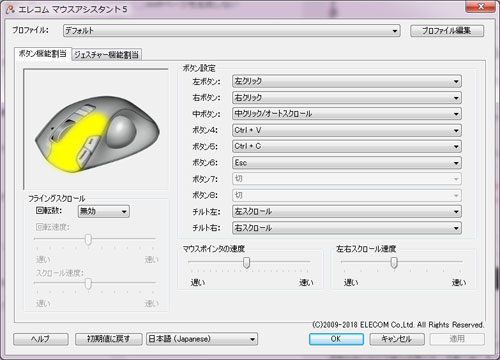Image resolution: width=500 pixels, height=360 pixels.
Task: Click the キャンセル button
Action: (397, 339)
